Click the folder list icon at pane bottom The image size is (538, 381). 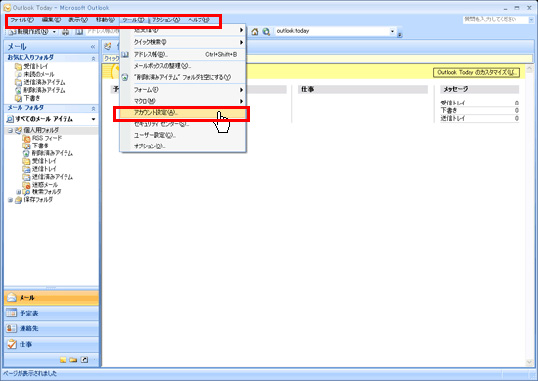73,360
